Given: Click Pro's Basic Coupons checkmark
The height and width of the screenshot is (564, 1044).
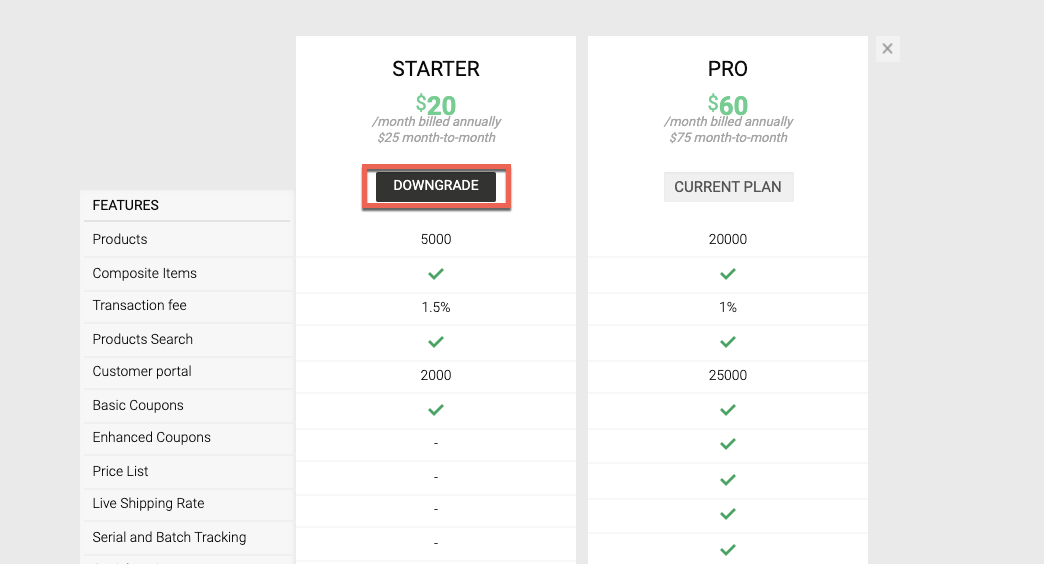Looking at the screenshot, I should pos(728,410).
